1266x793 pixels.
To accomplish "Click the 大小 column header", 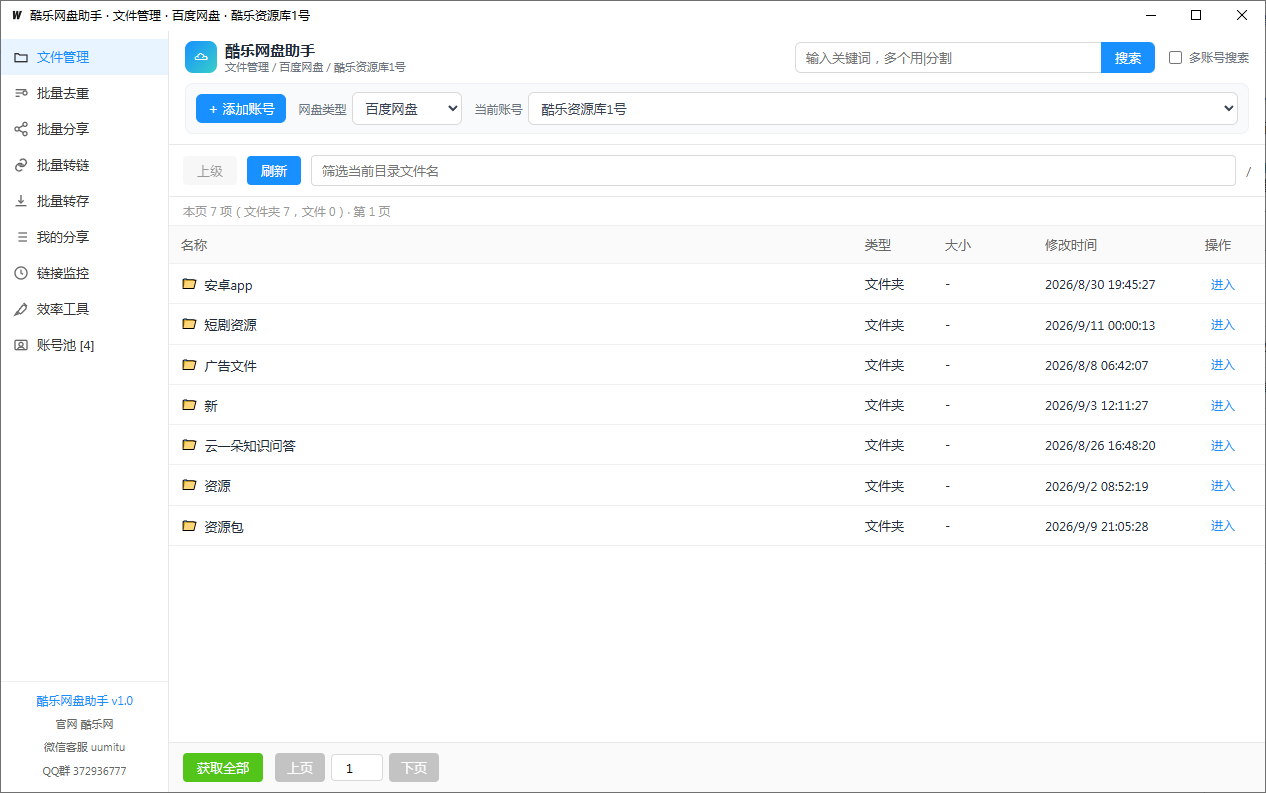I will pos(958,245).
